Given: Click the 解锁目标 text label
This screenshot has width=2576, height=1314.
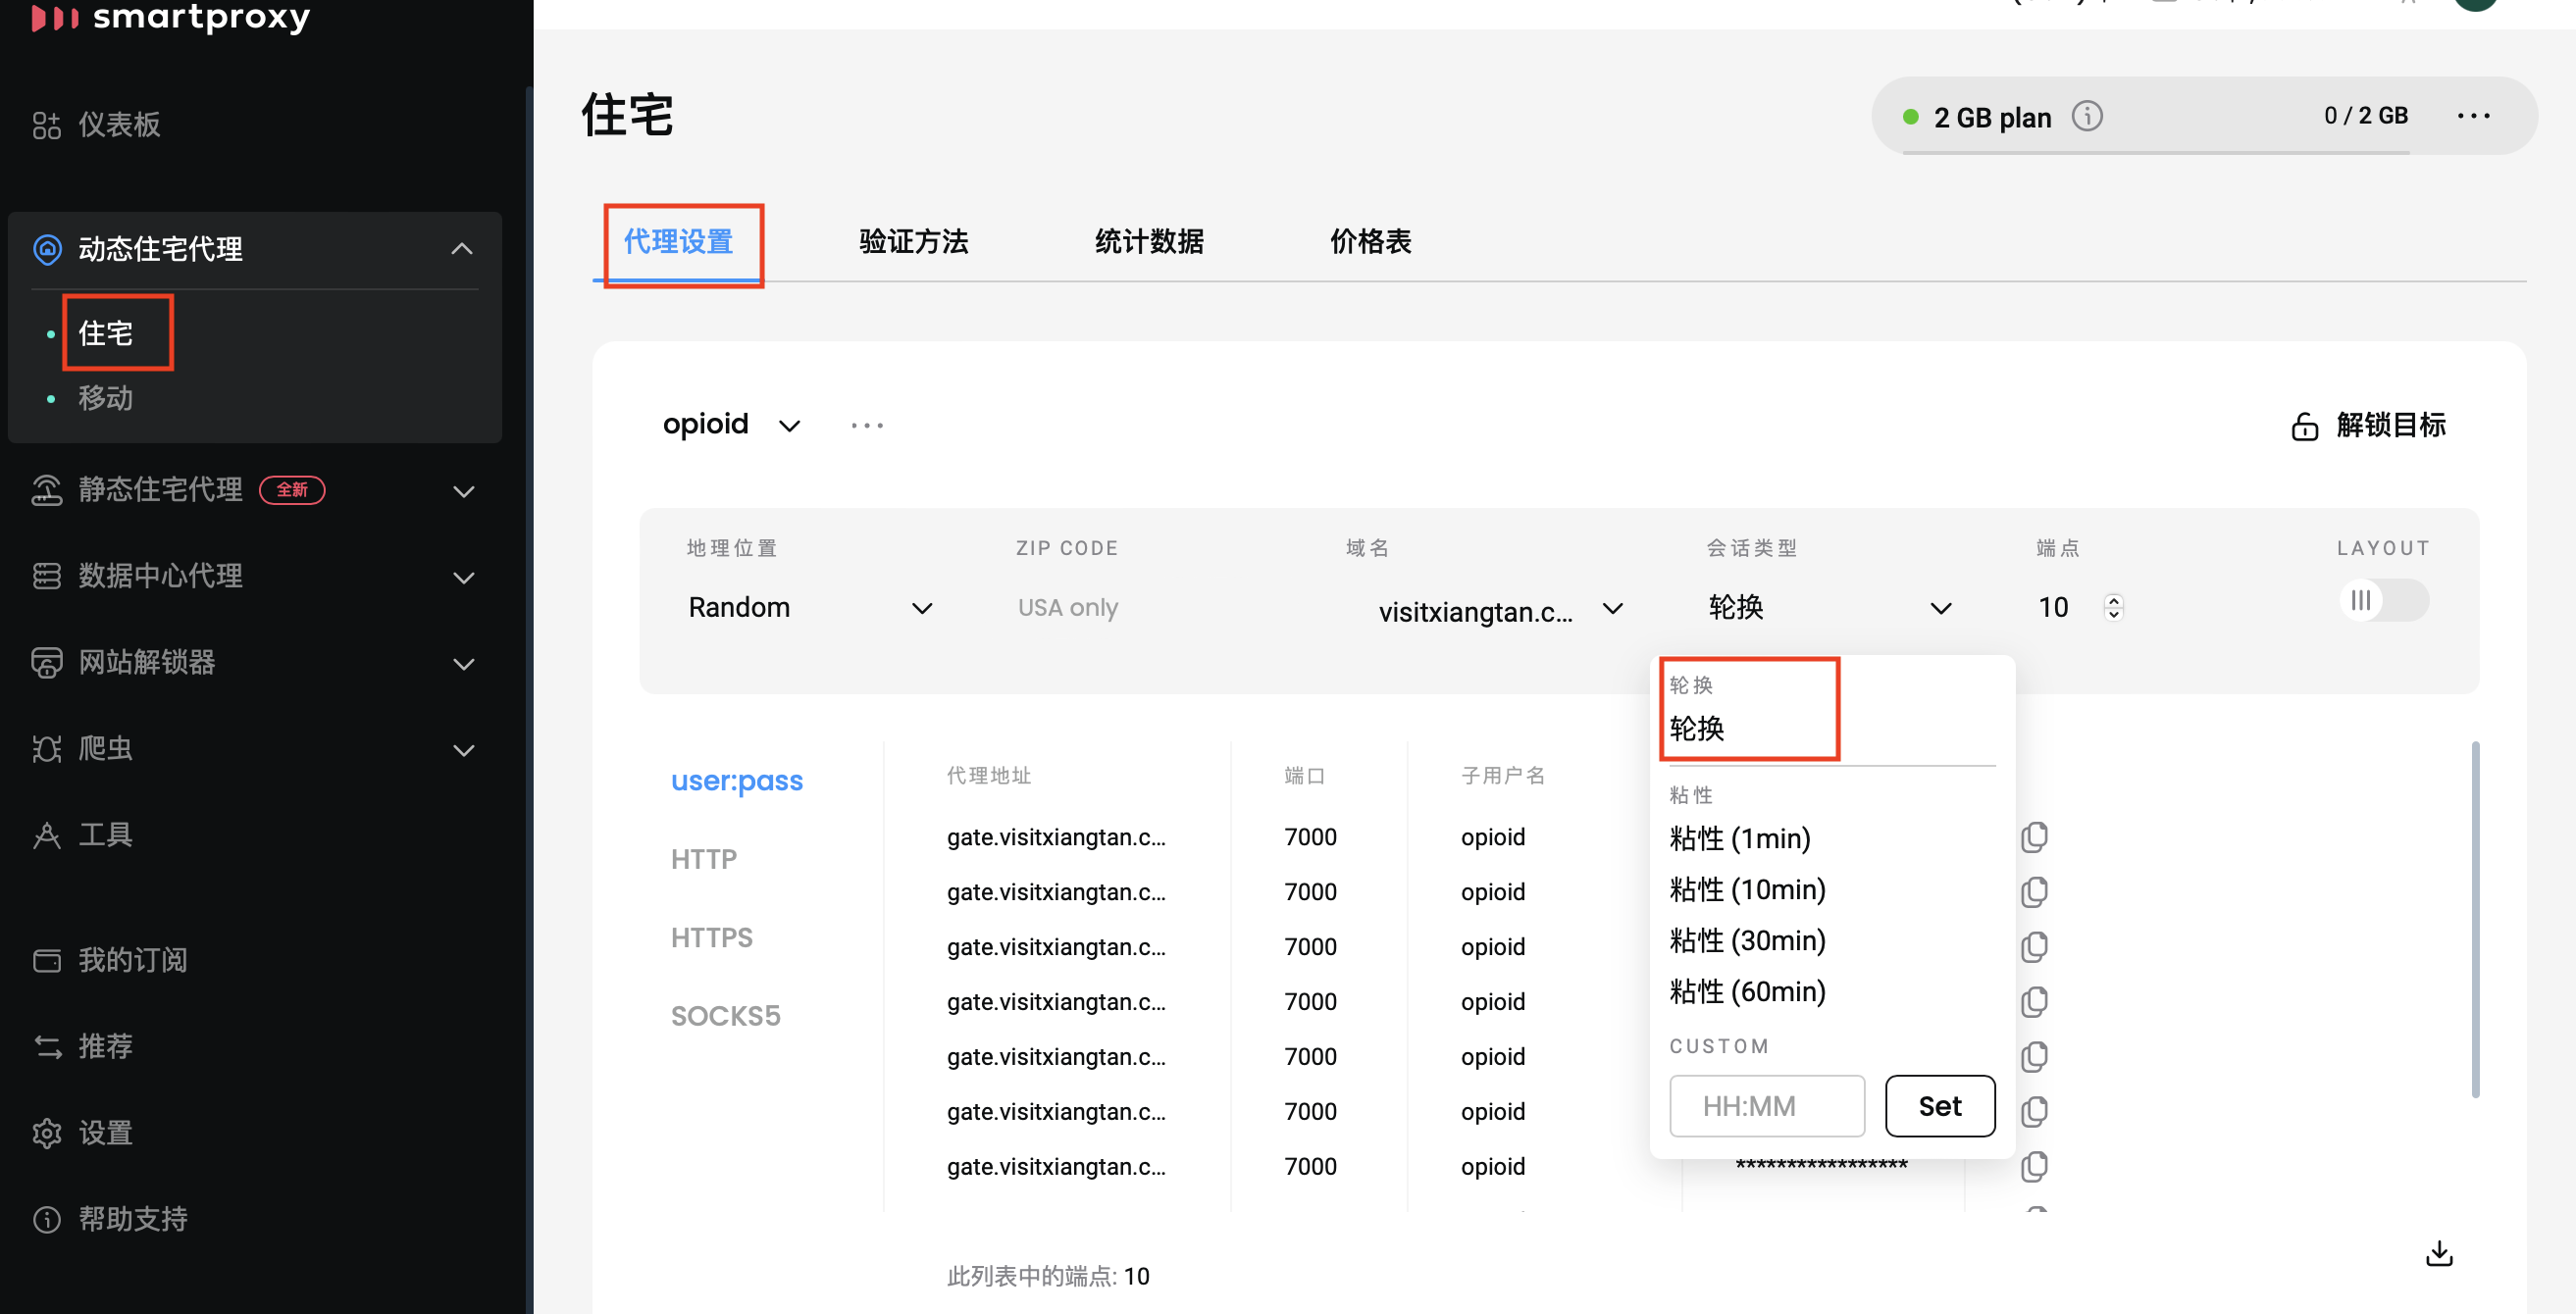Looking at the screenshot, I should point(2391,425).
